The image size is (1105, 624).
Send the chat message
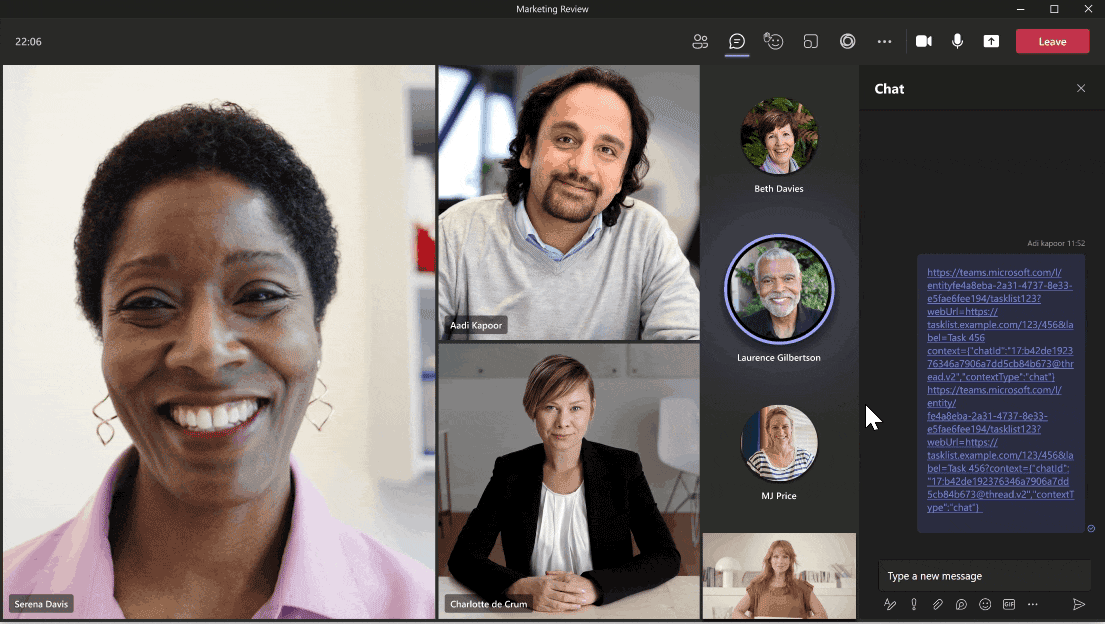[1078, 604]
